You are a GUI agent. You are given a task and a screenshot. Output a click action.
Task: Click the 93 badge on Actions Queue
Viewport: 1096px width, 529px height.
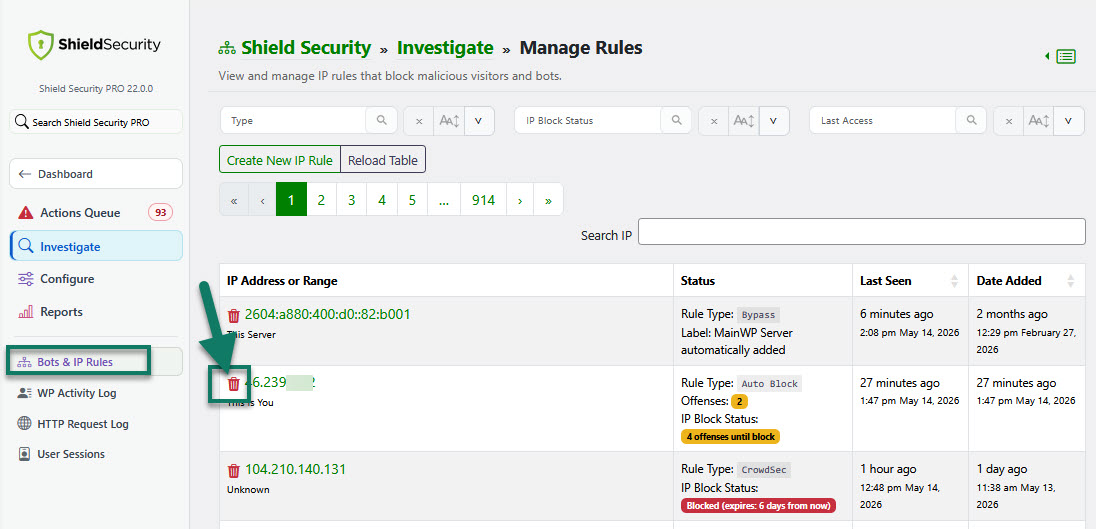(x=160, y=212)
